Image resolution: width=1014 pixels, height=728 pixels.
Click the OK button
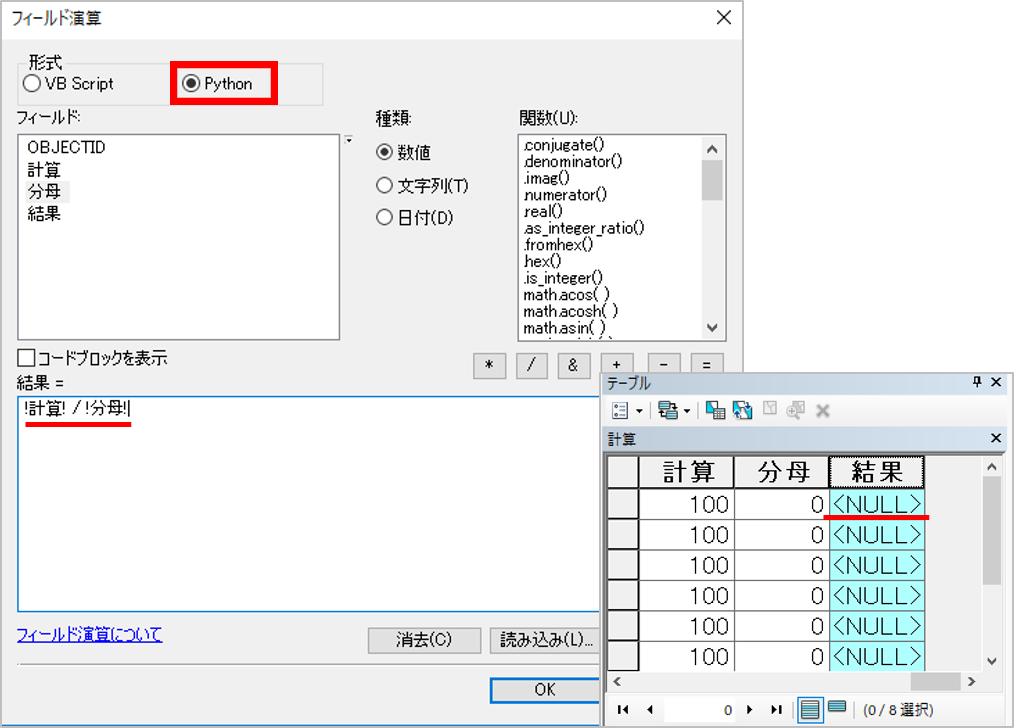545,690
